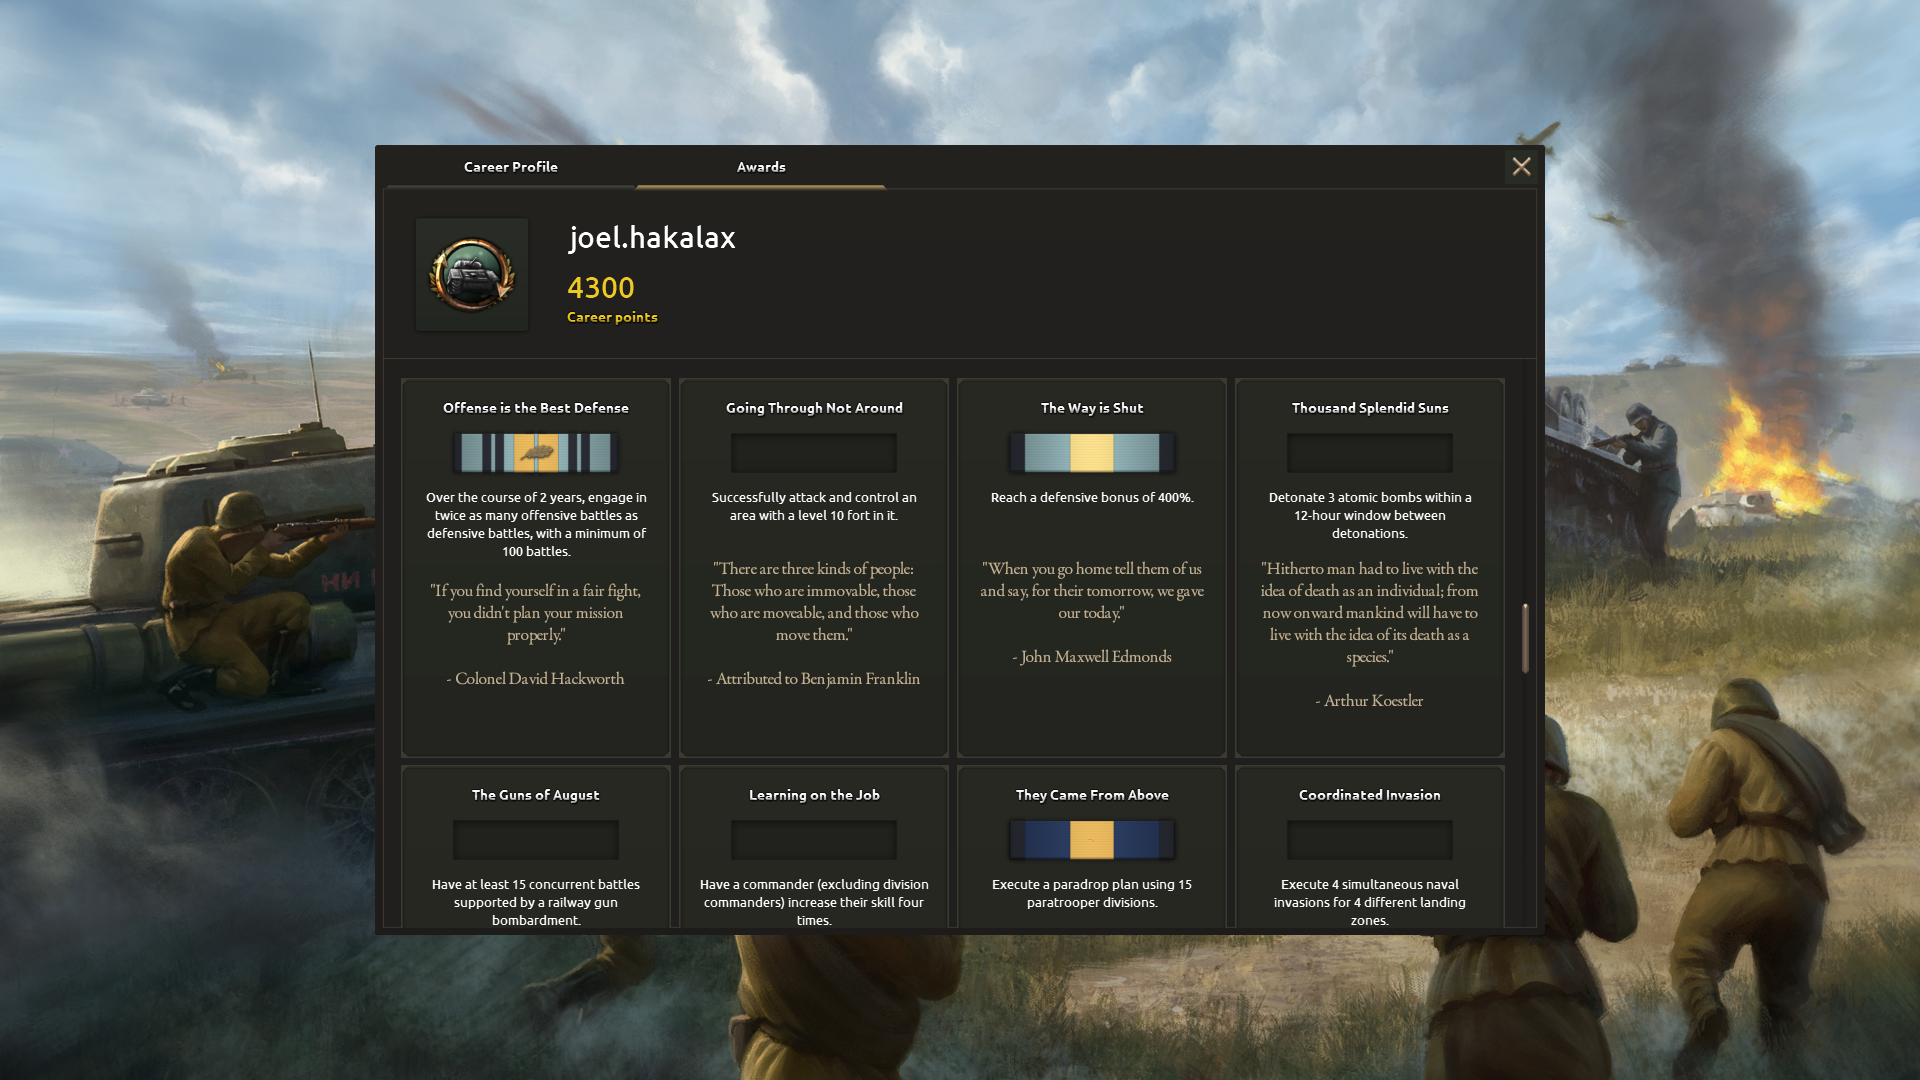The image size is (1920, 1080).
Task: Click the 4300 career points value
Action: 601,288
